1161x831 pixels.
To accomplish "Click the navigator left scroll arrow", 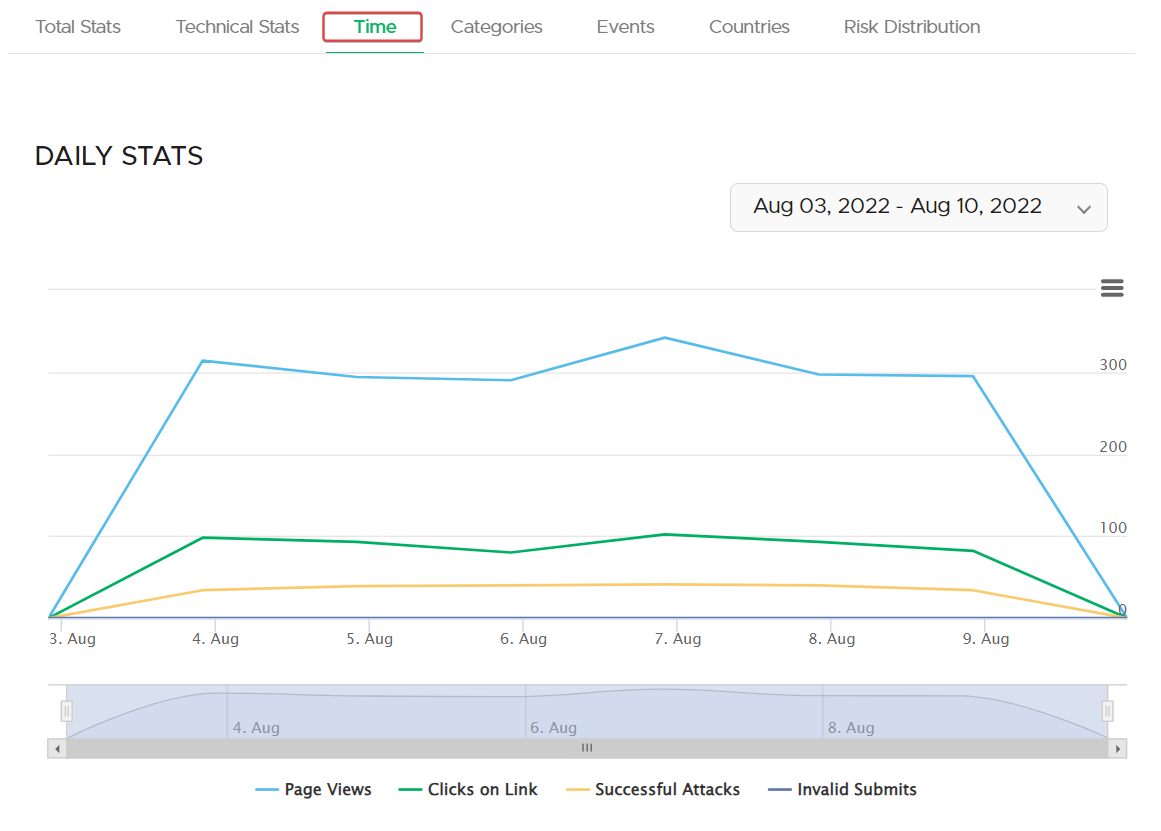I will pyautogui.click(x=57, y=748).
